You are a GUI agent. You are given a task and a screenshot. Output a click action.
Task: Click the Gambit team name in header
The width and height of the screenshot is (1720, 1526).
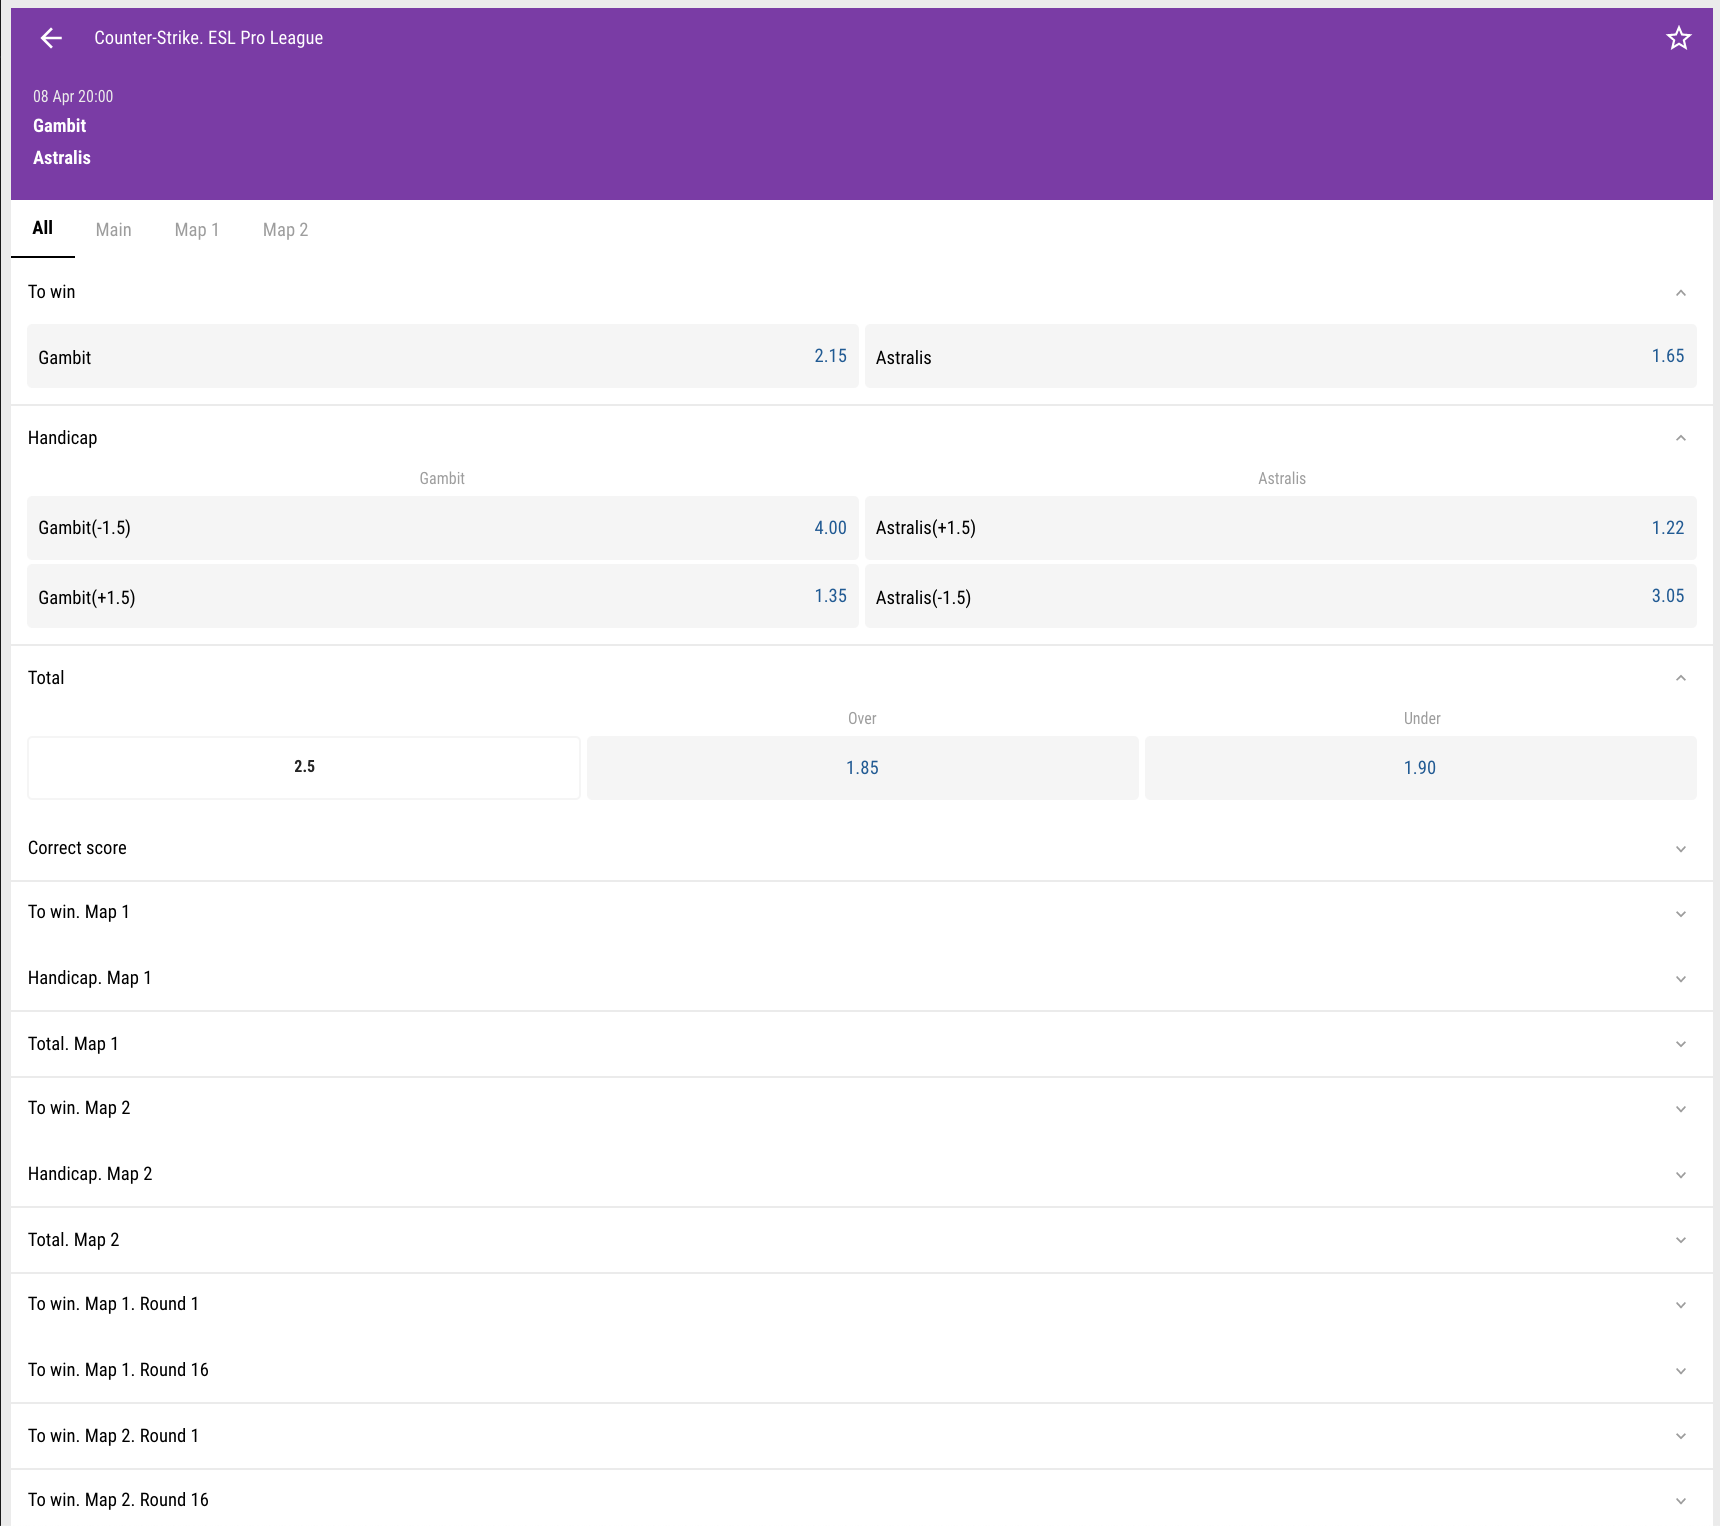click(x=59, y=126)
